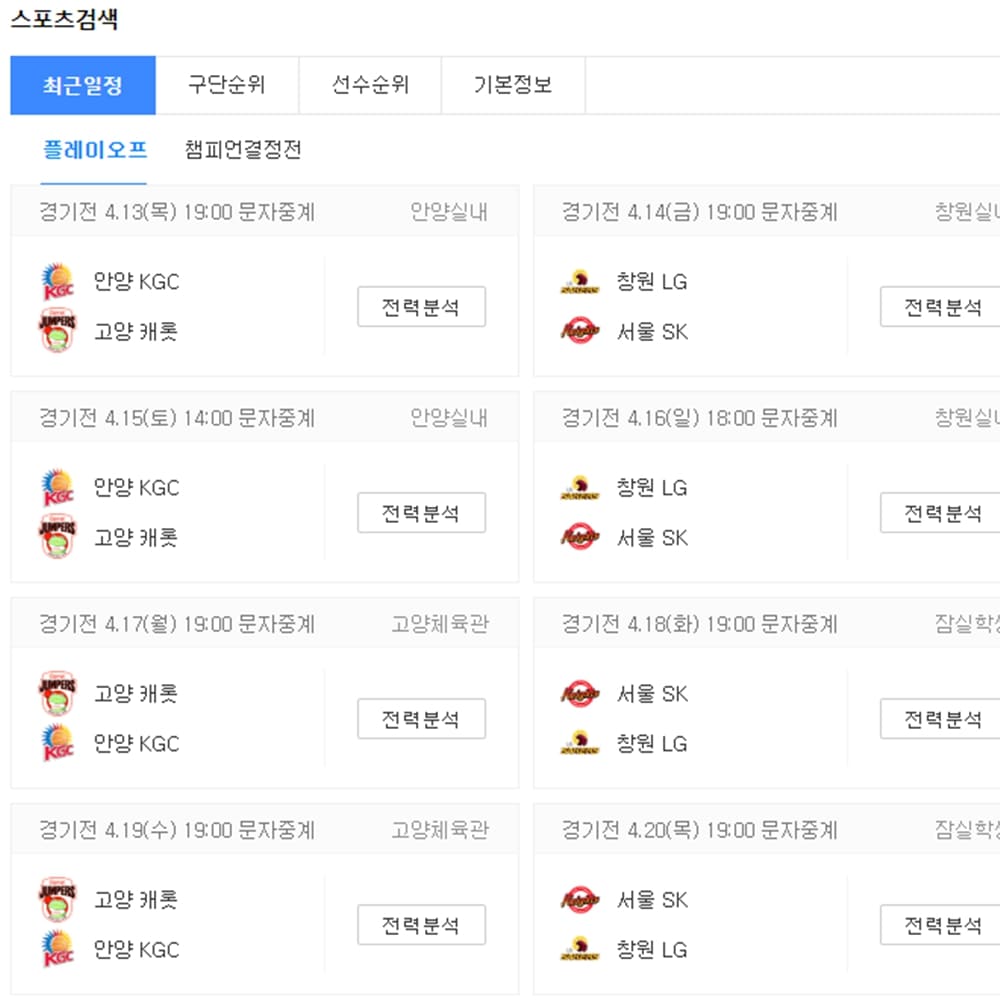Viewport: 1000px width, 1000px height.
Task: Click the 고양 캐롯 logo in the 4.17 game
Action: (57, 693)
